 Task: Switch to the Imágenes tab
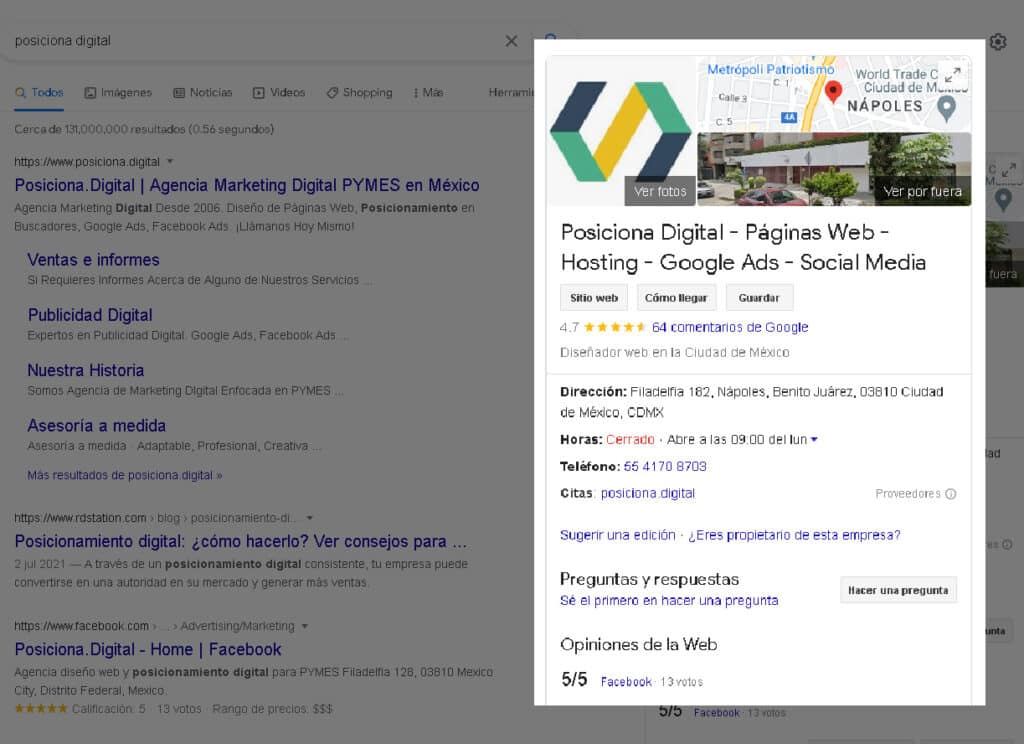coord(118,93)
